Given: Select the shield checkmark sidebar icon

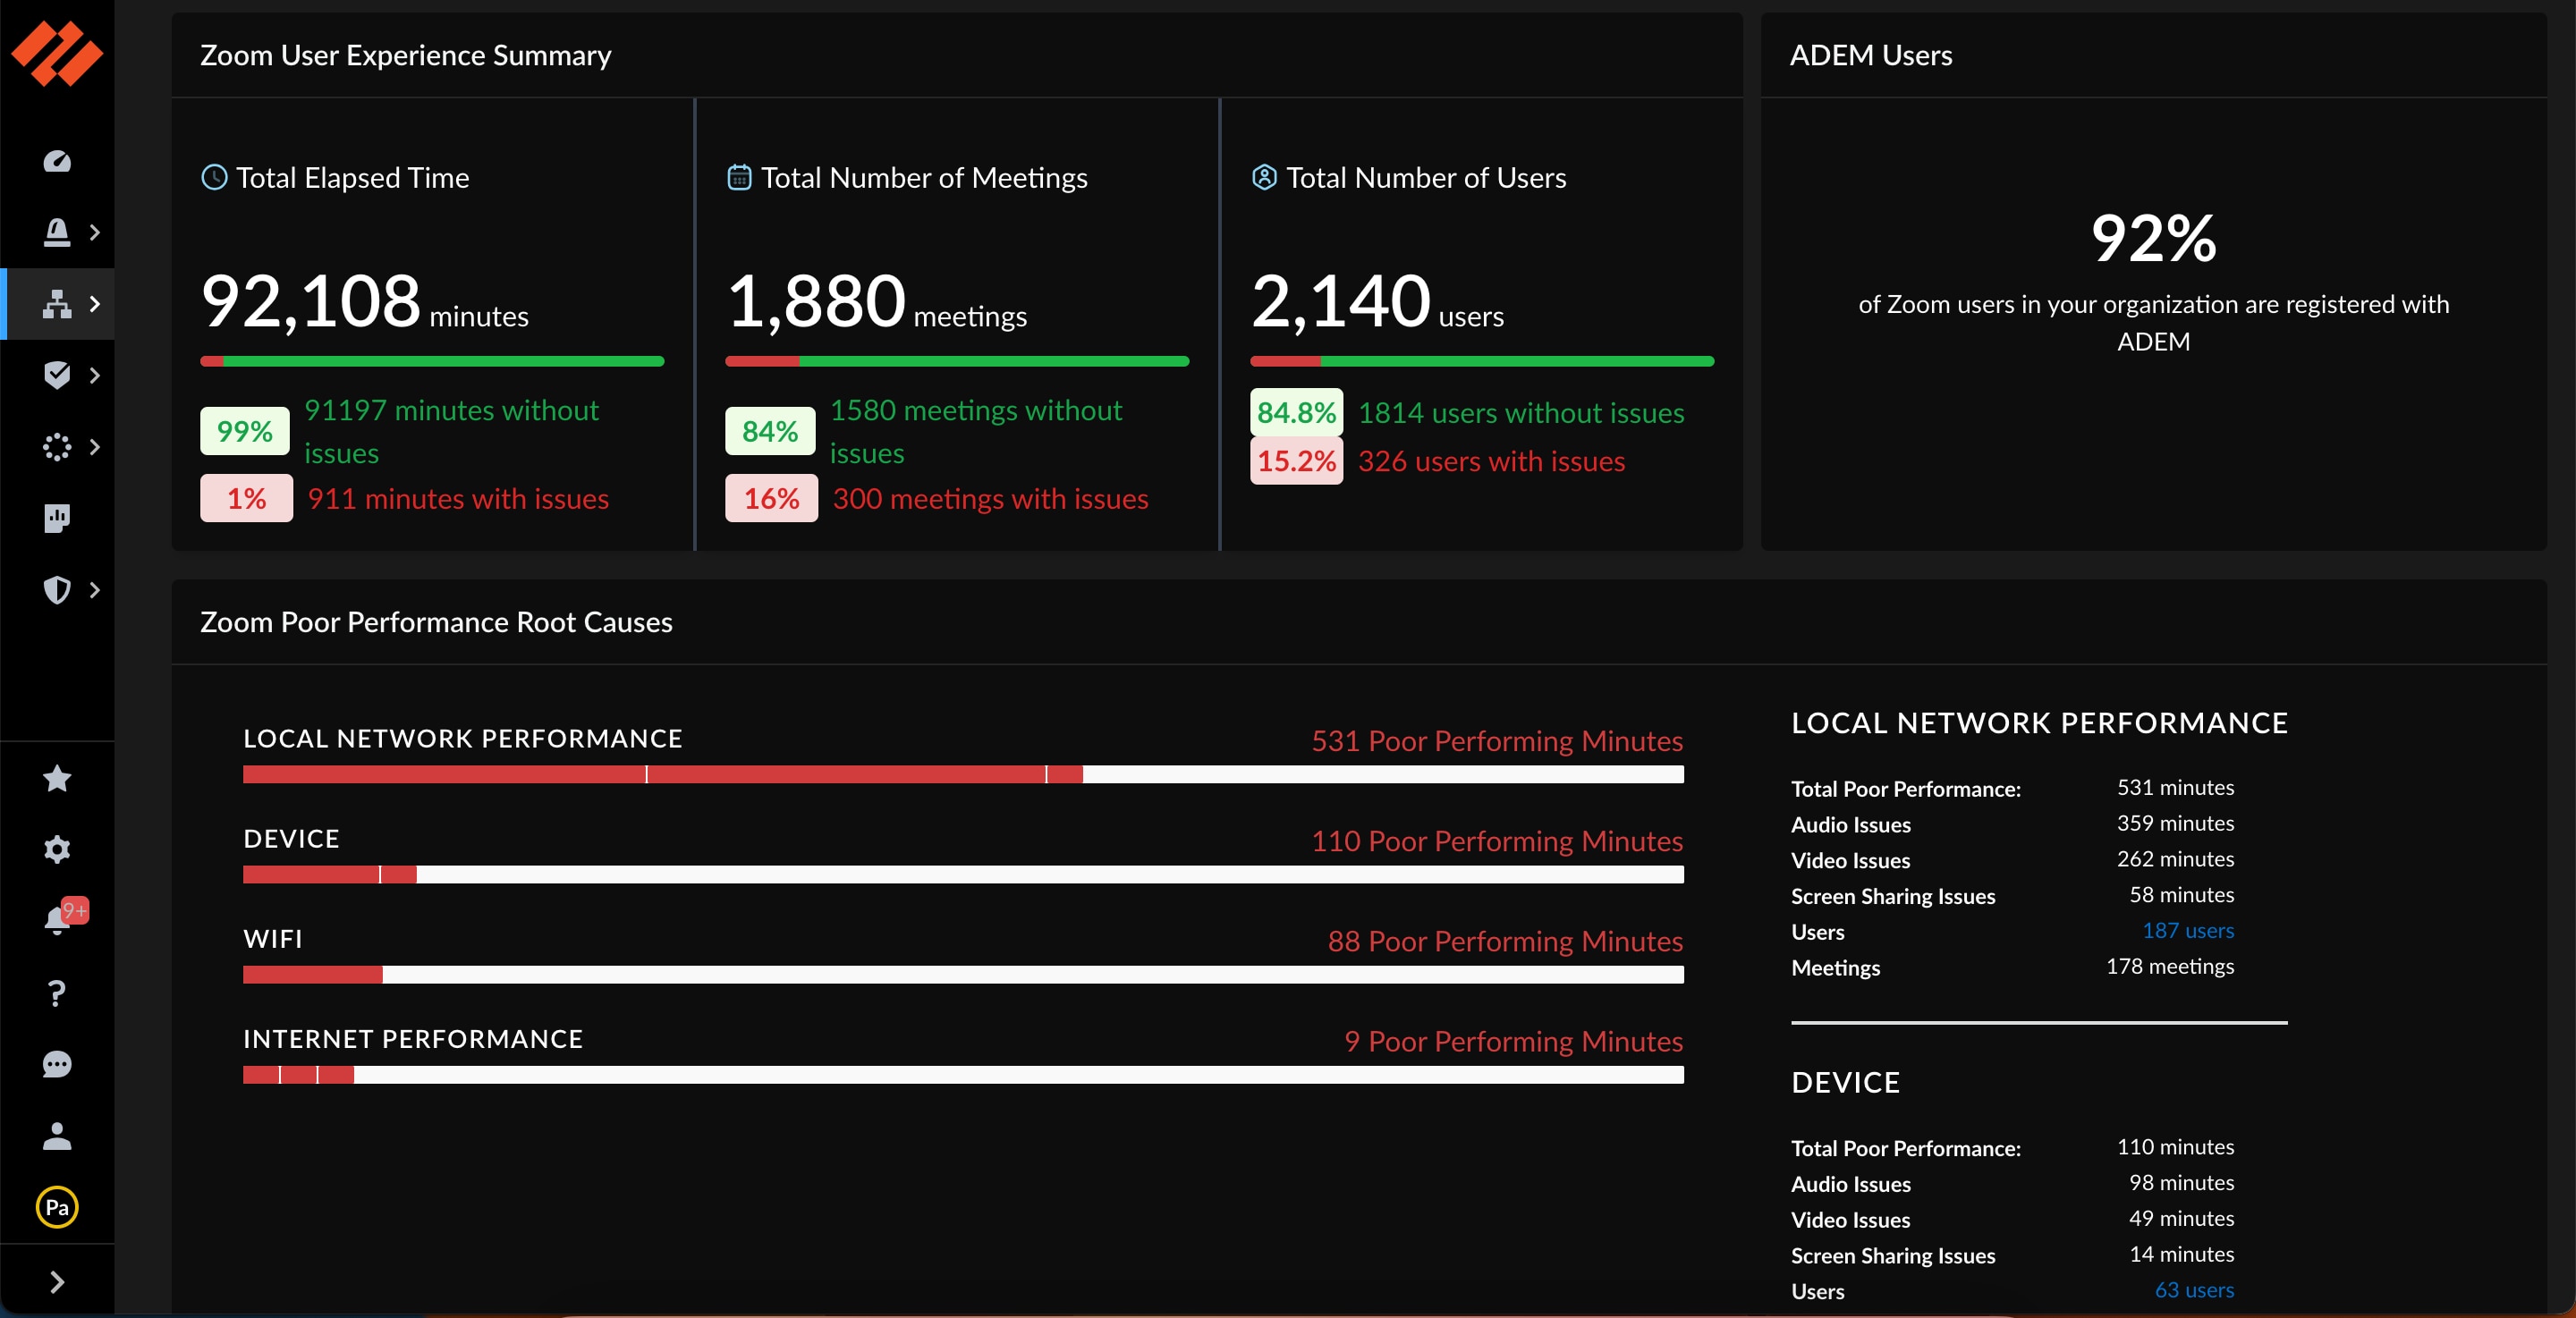Looking at the screenshot, I should [x=57, y=375].
